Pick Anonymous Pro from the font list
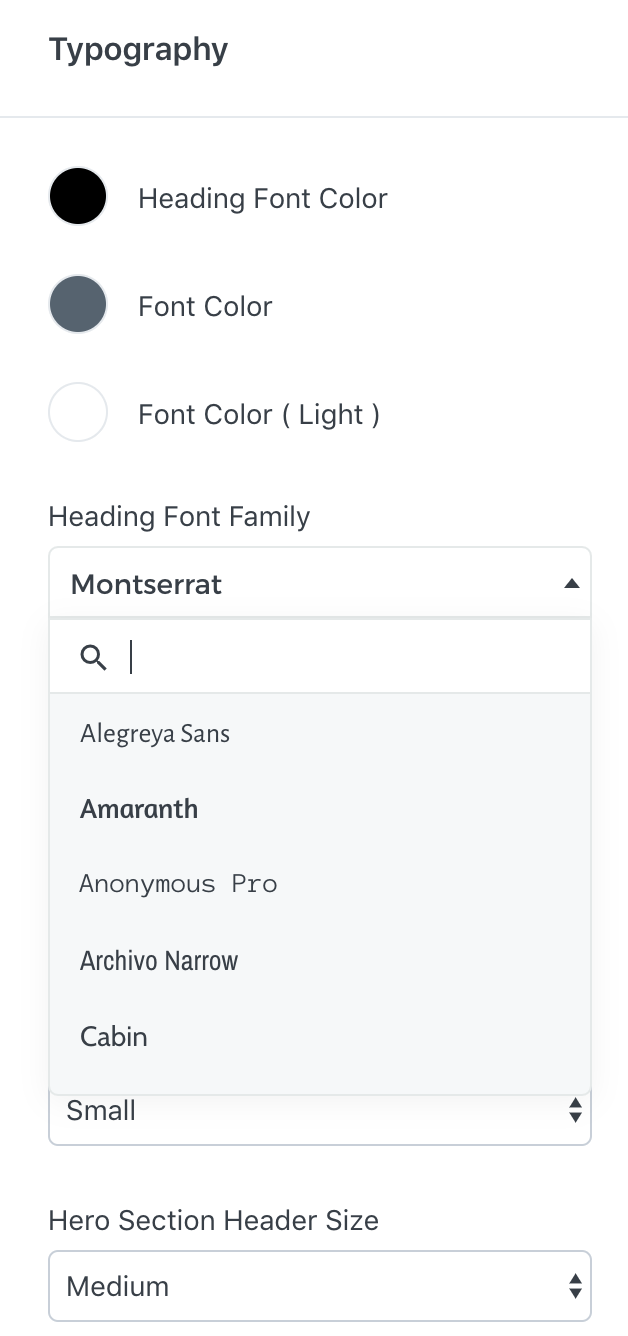 178,884
